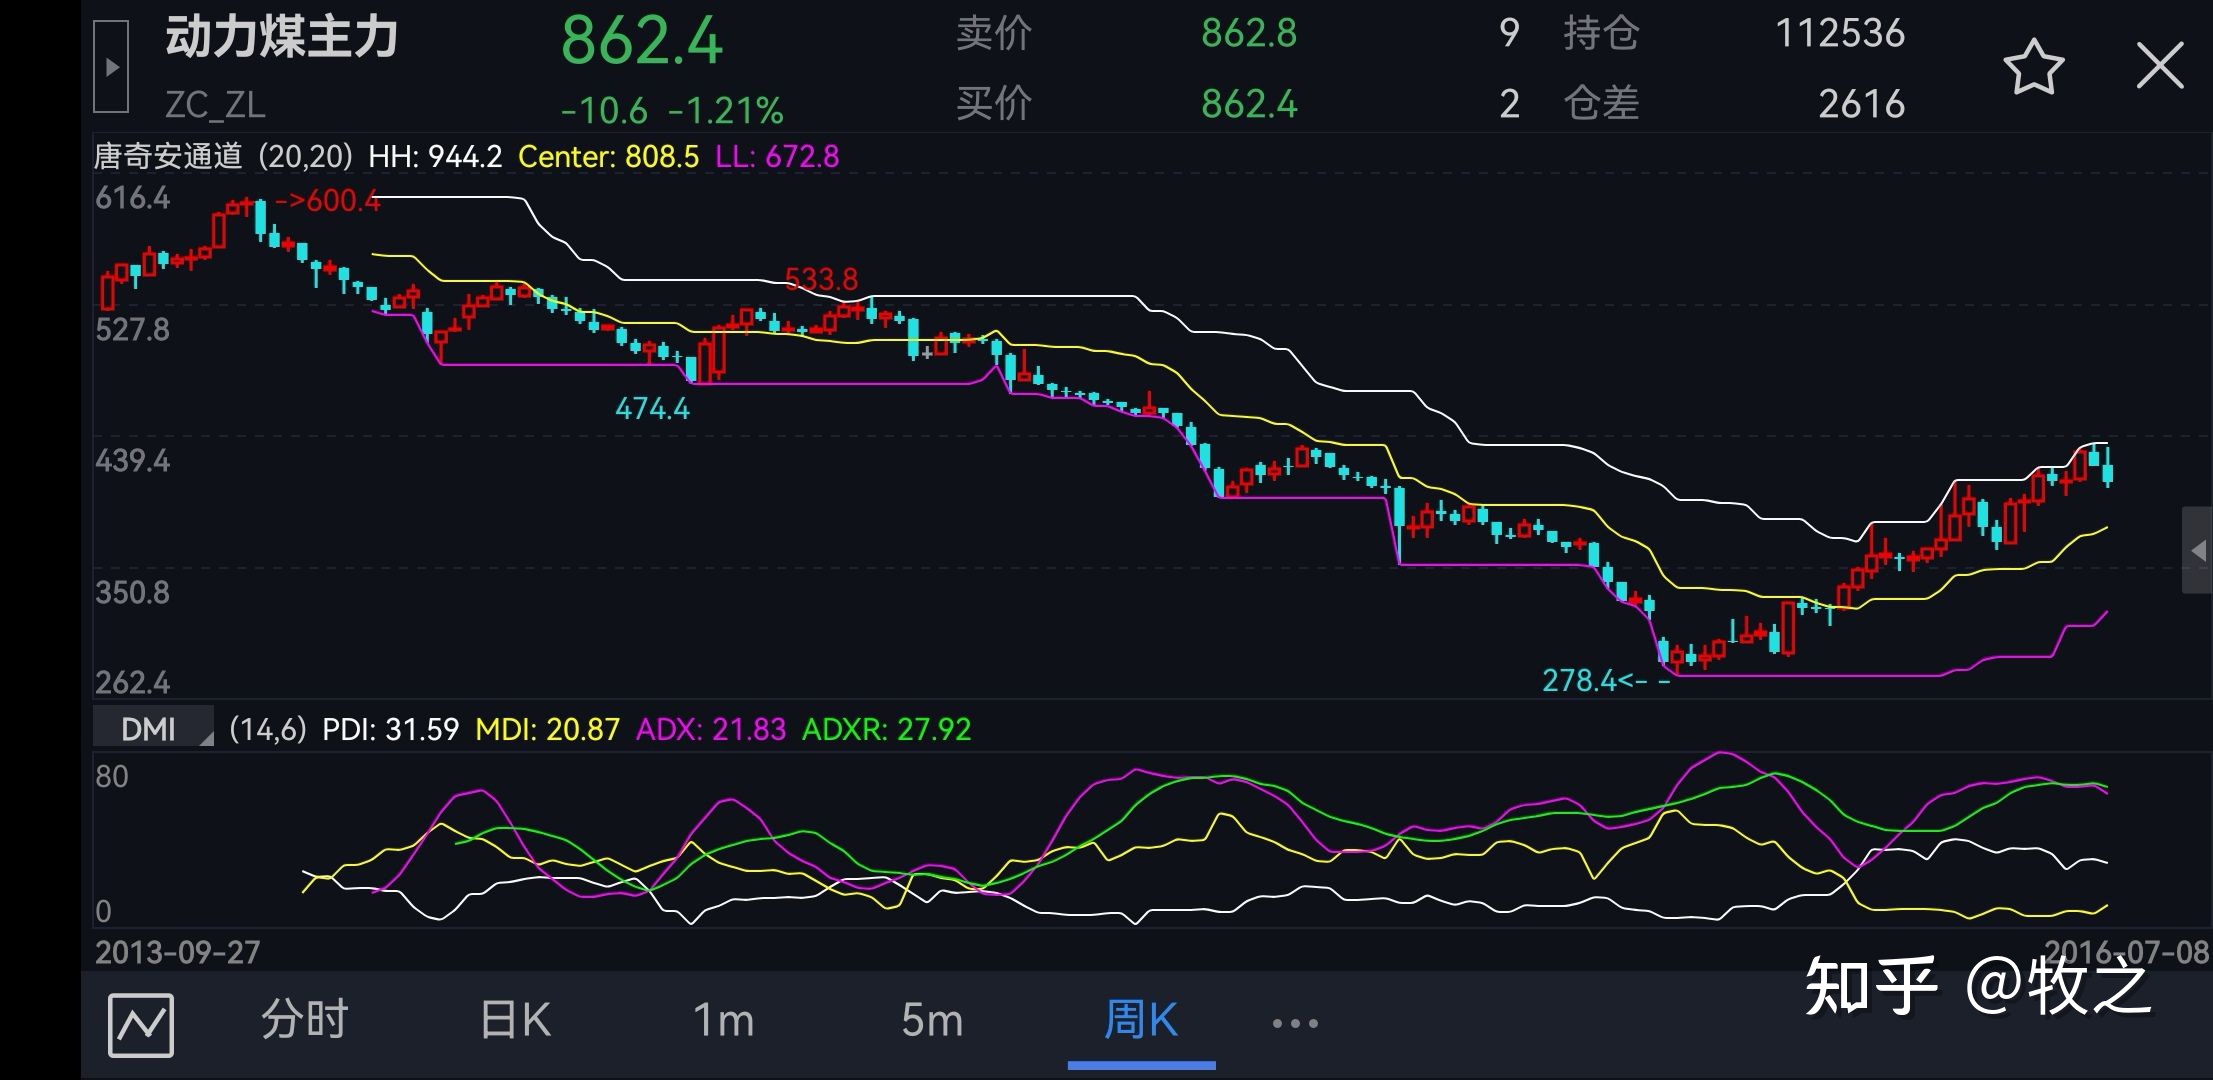Click the buy price 862.4
The height and width of the screenshot is (1080, 2213).
[1248, 103]
